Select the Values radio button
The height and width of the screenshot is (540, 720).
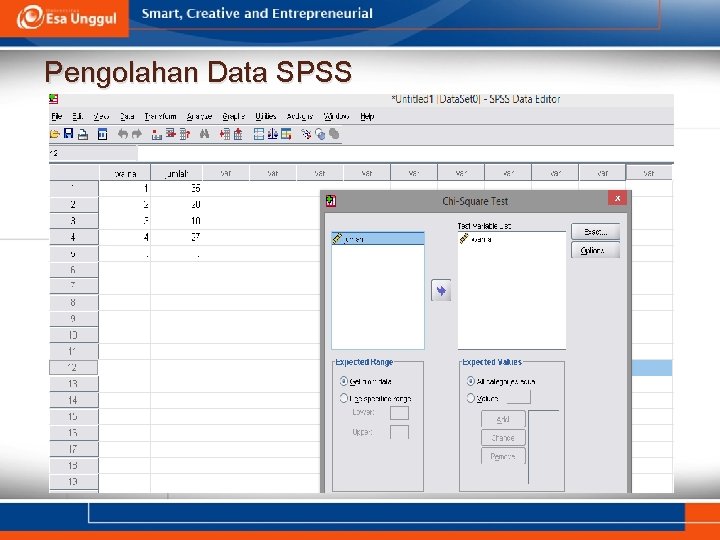[x=470, y=398]
